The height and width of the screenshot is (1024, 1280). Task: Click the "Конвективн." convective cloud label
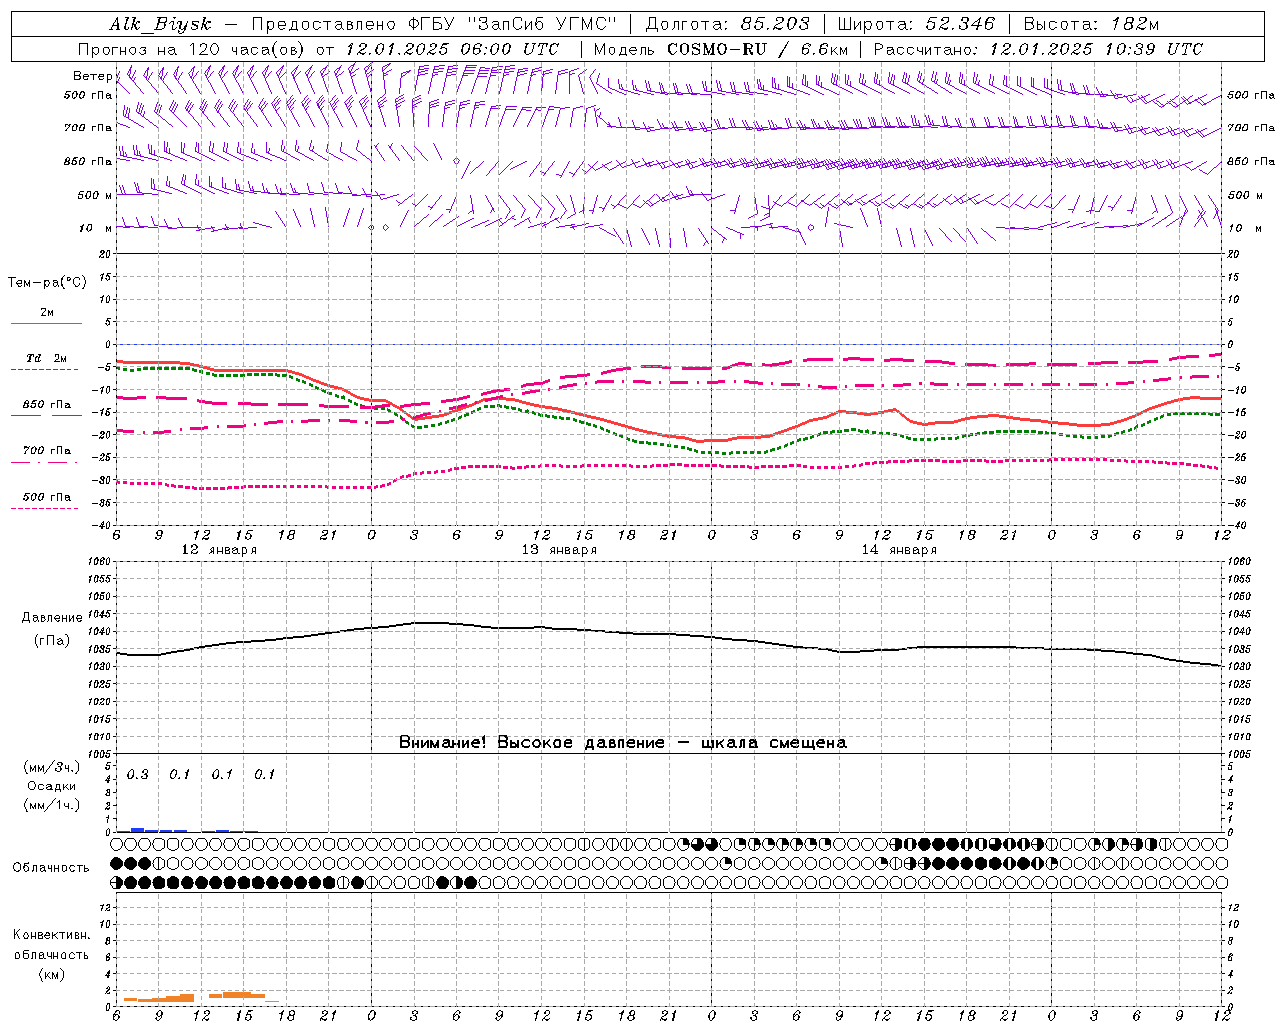click(x=51, y=935)
